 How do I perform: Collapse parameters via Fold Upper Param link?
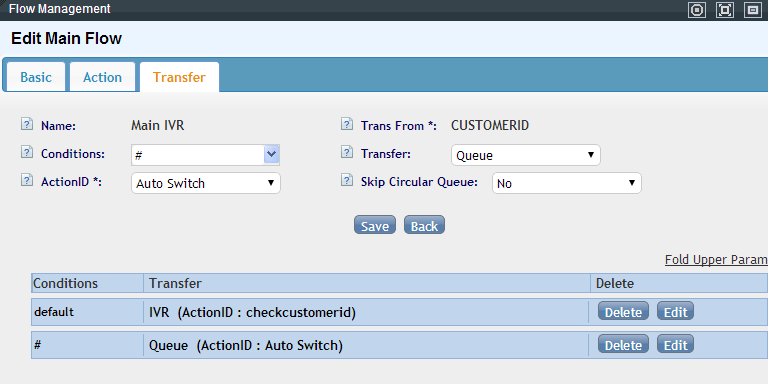pos(716,260)
